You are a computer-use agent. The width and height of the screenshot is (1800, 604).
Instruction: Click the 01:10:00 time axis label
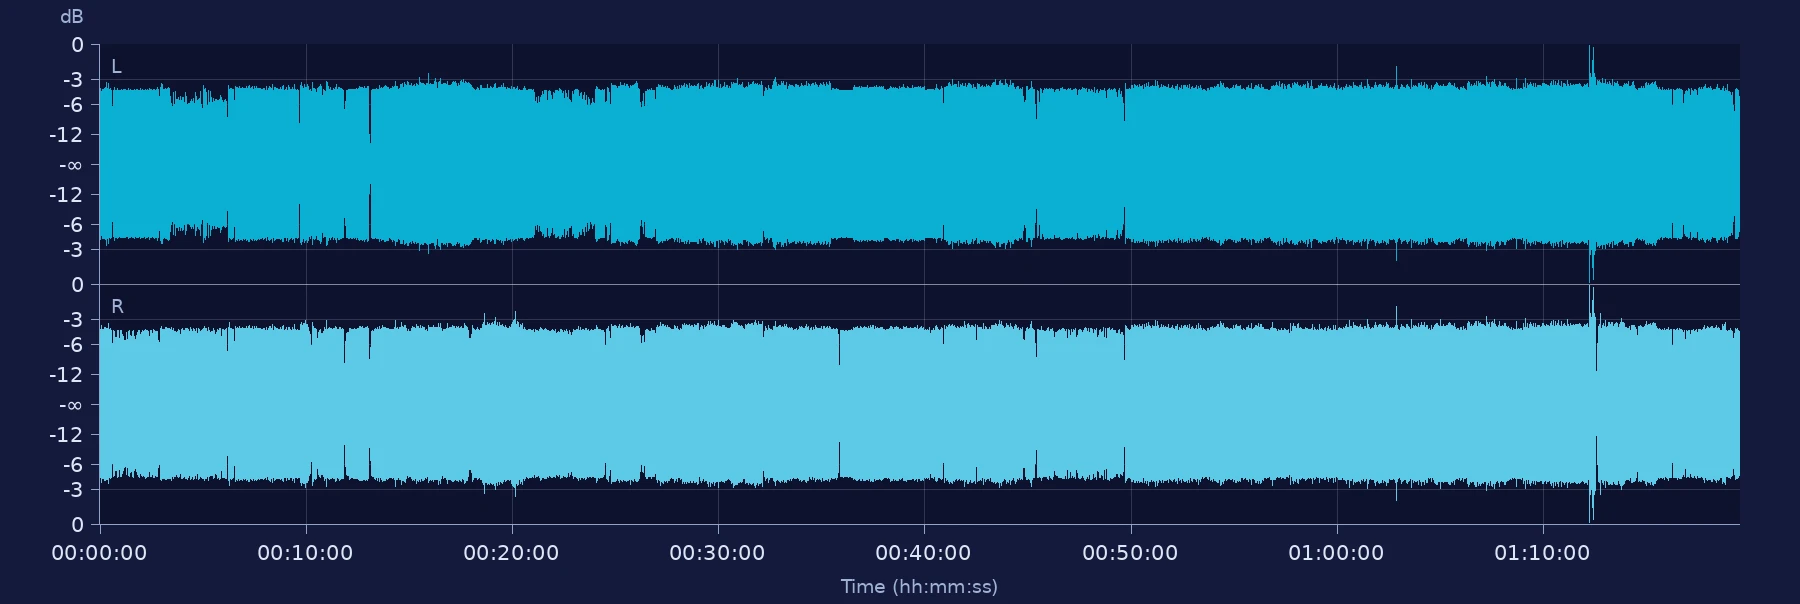point(1542,553)
